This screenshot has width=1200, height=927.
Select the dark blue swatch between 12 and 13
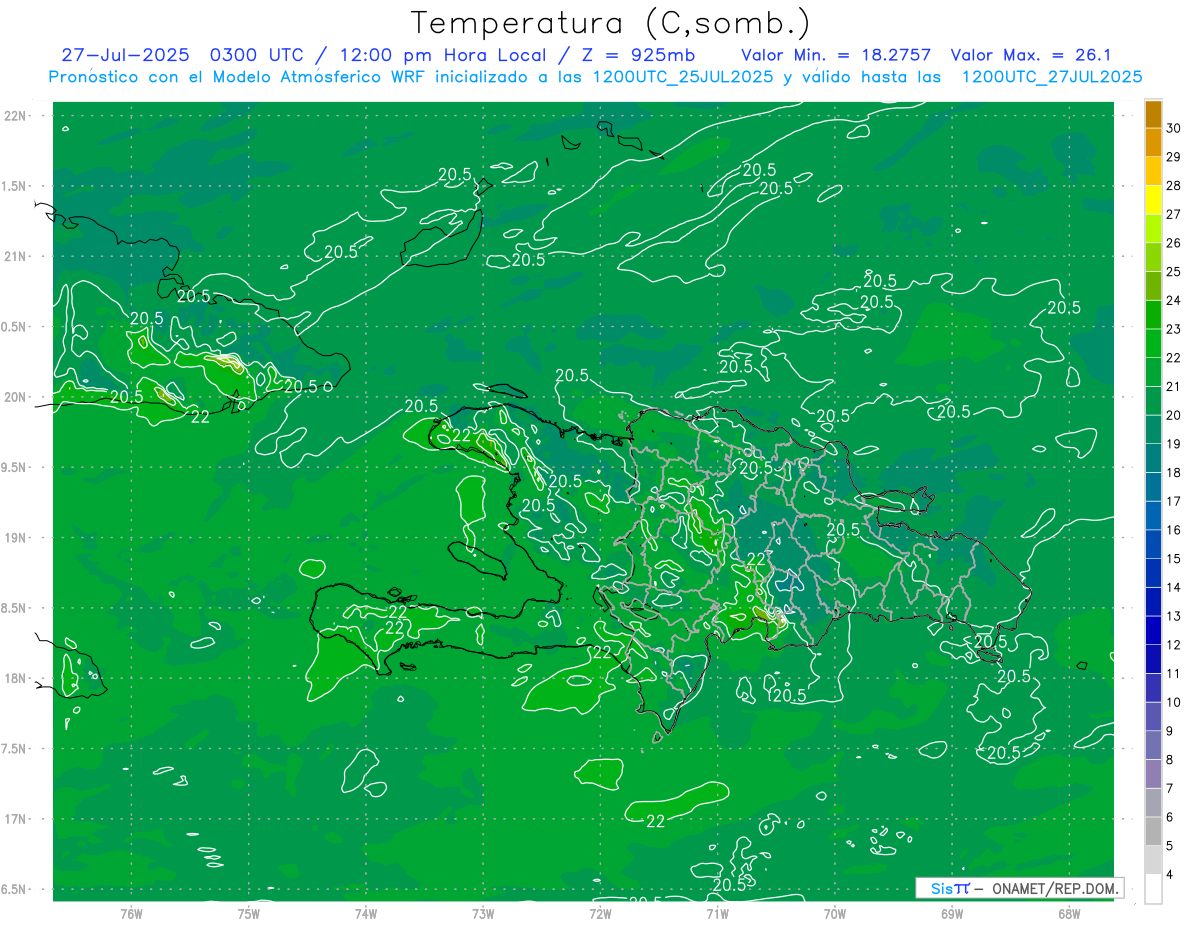(1153, 630)
